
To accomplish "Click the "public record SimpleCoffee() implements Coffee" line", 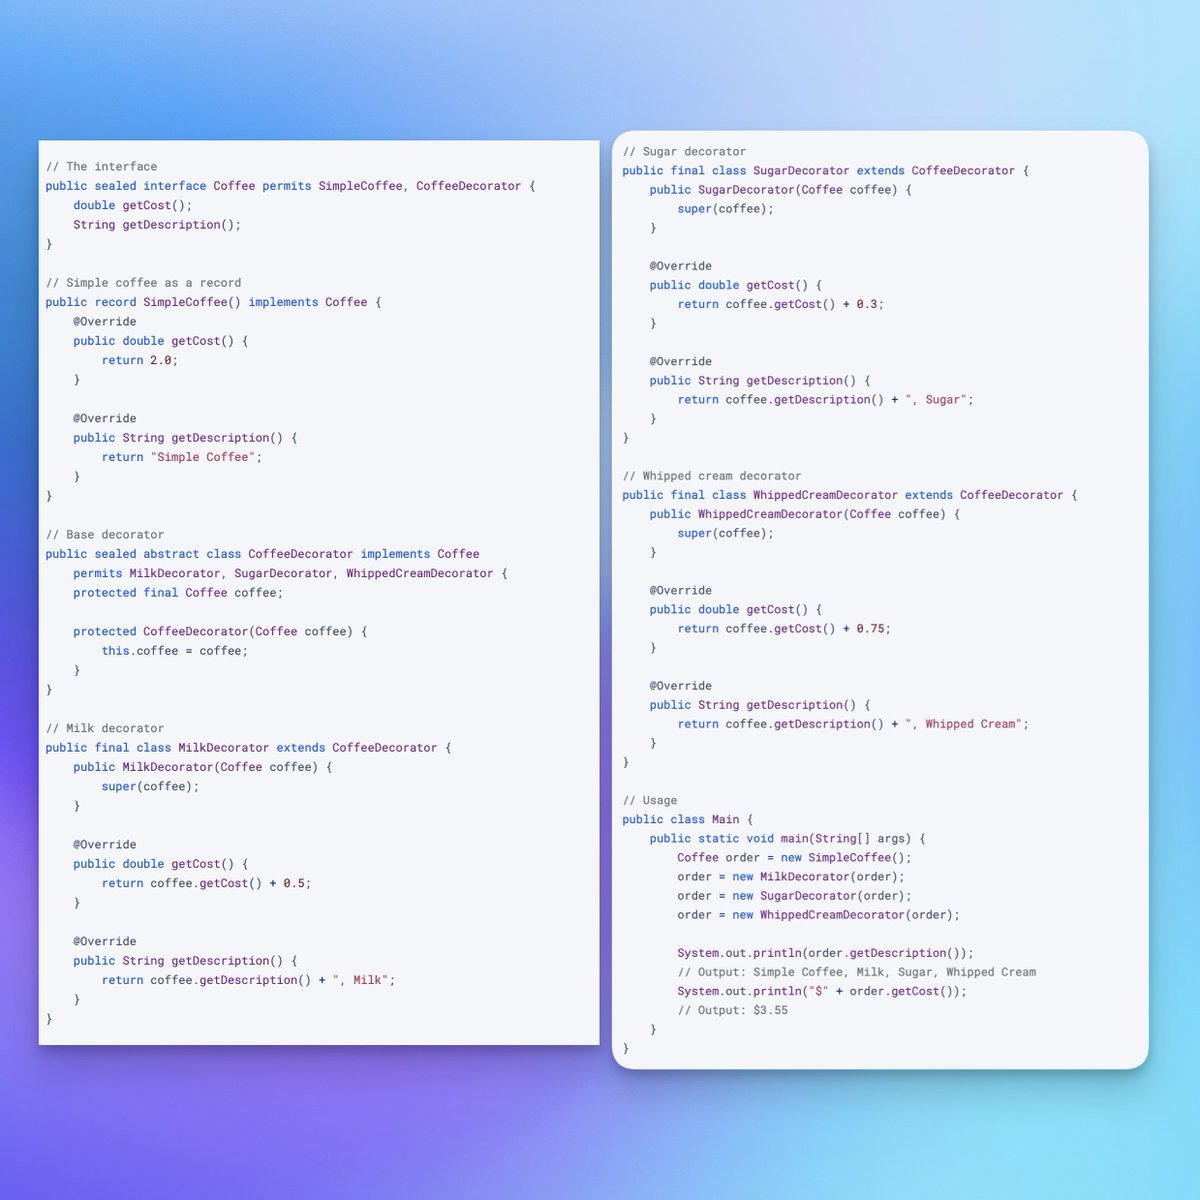I will (x=213, y=302).
